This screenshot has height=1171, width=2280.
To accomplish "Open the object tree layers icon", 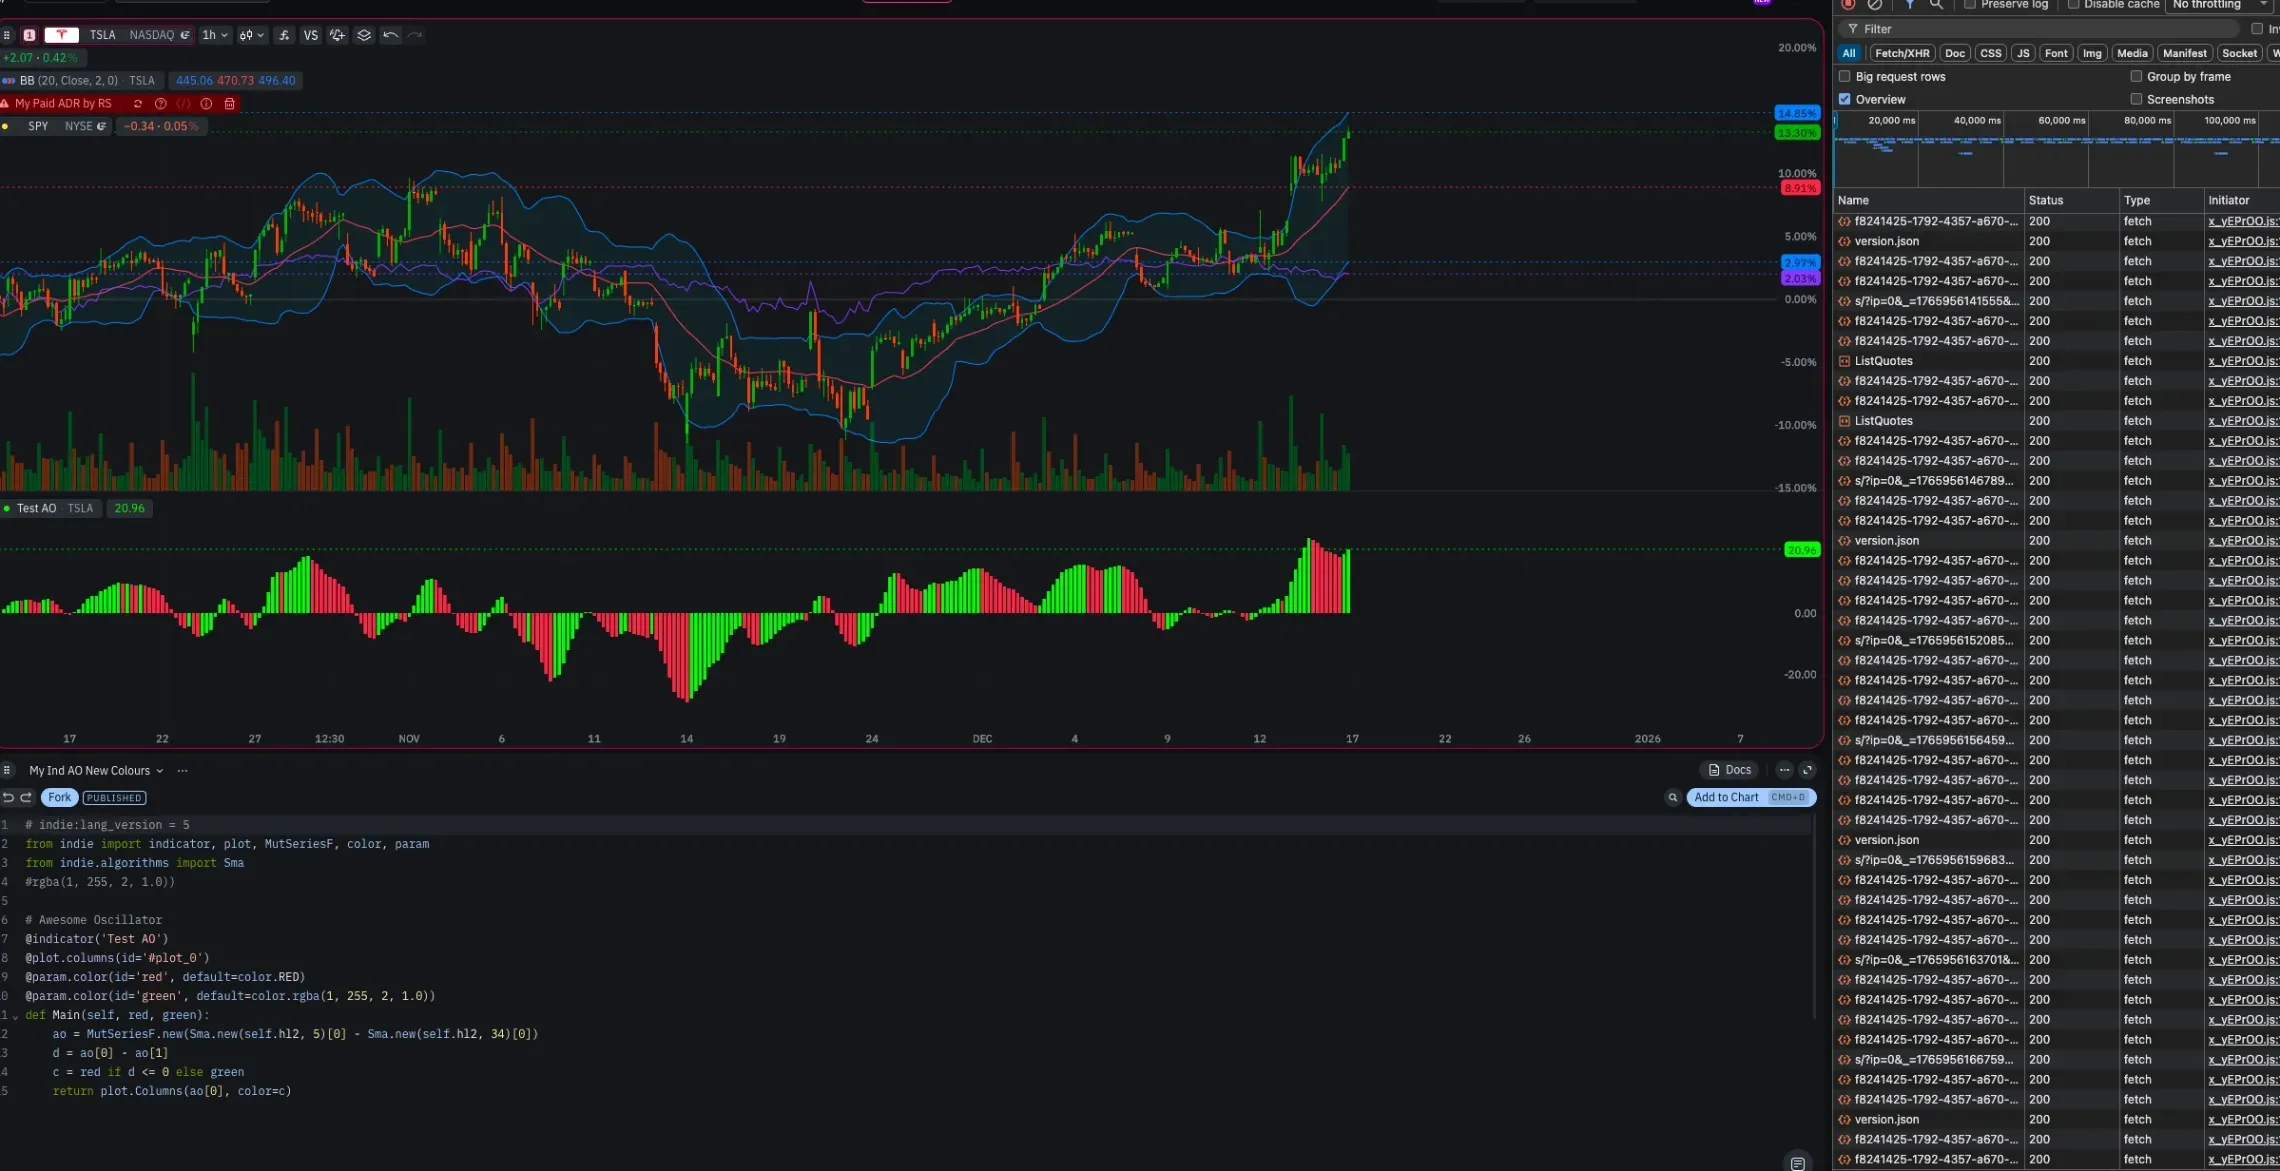I will pos(364,36).
